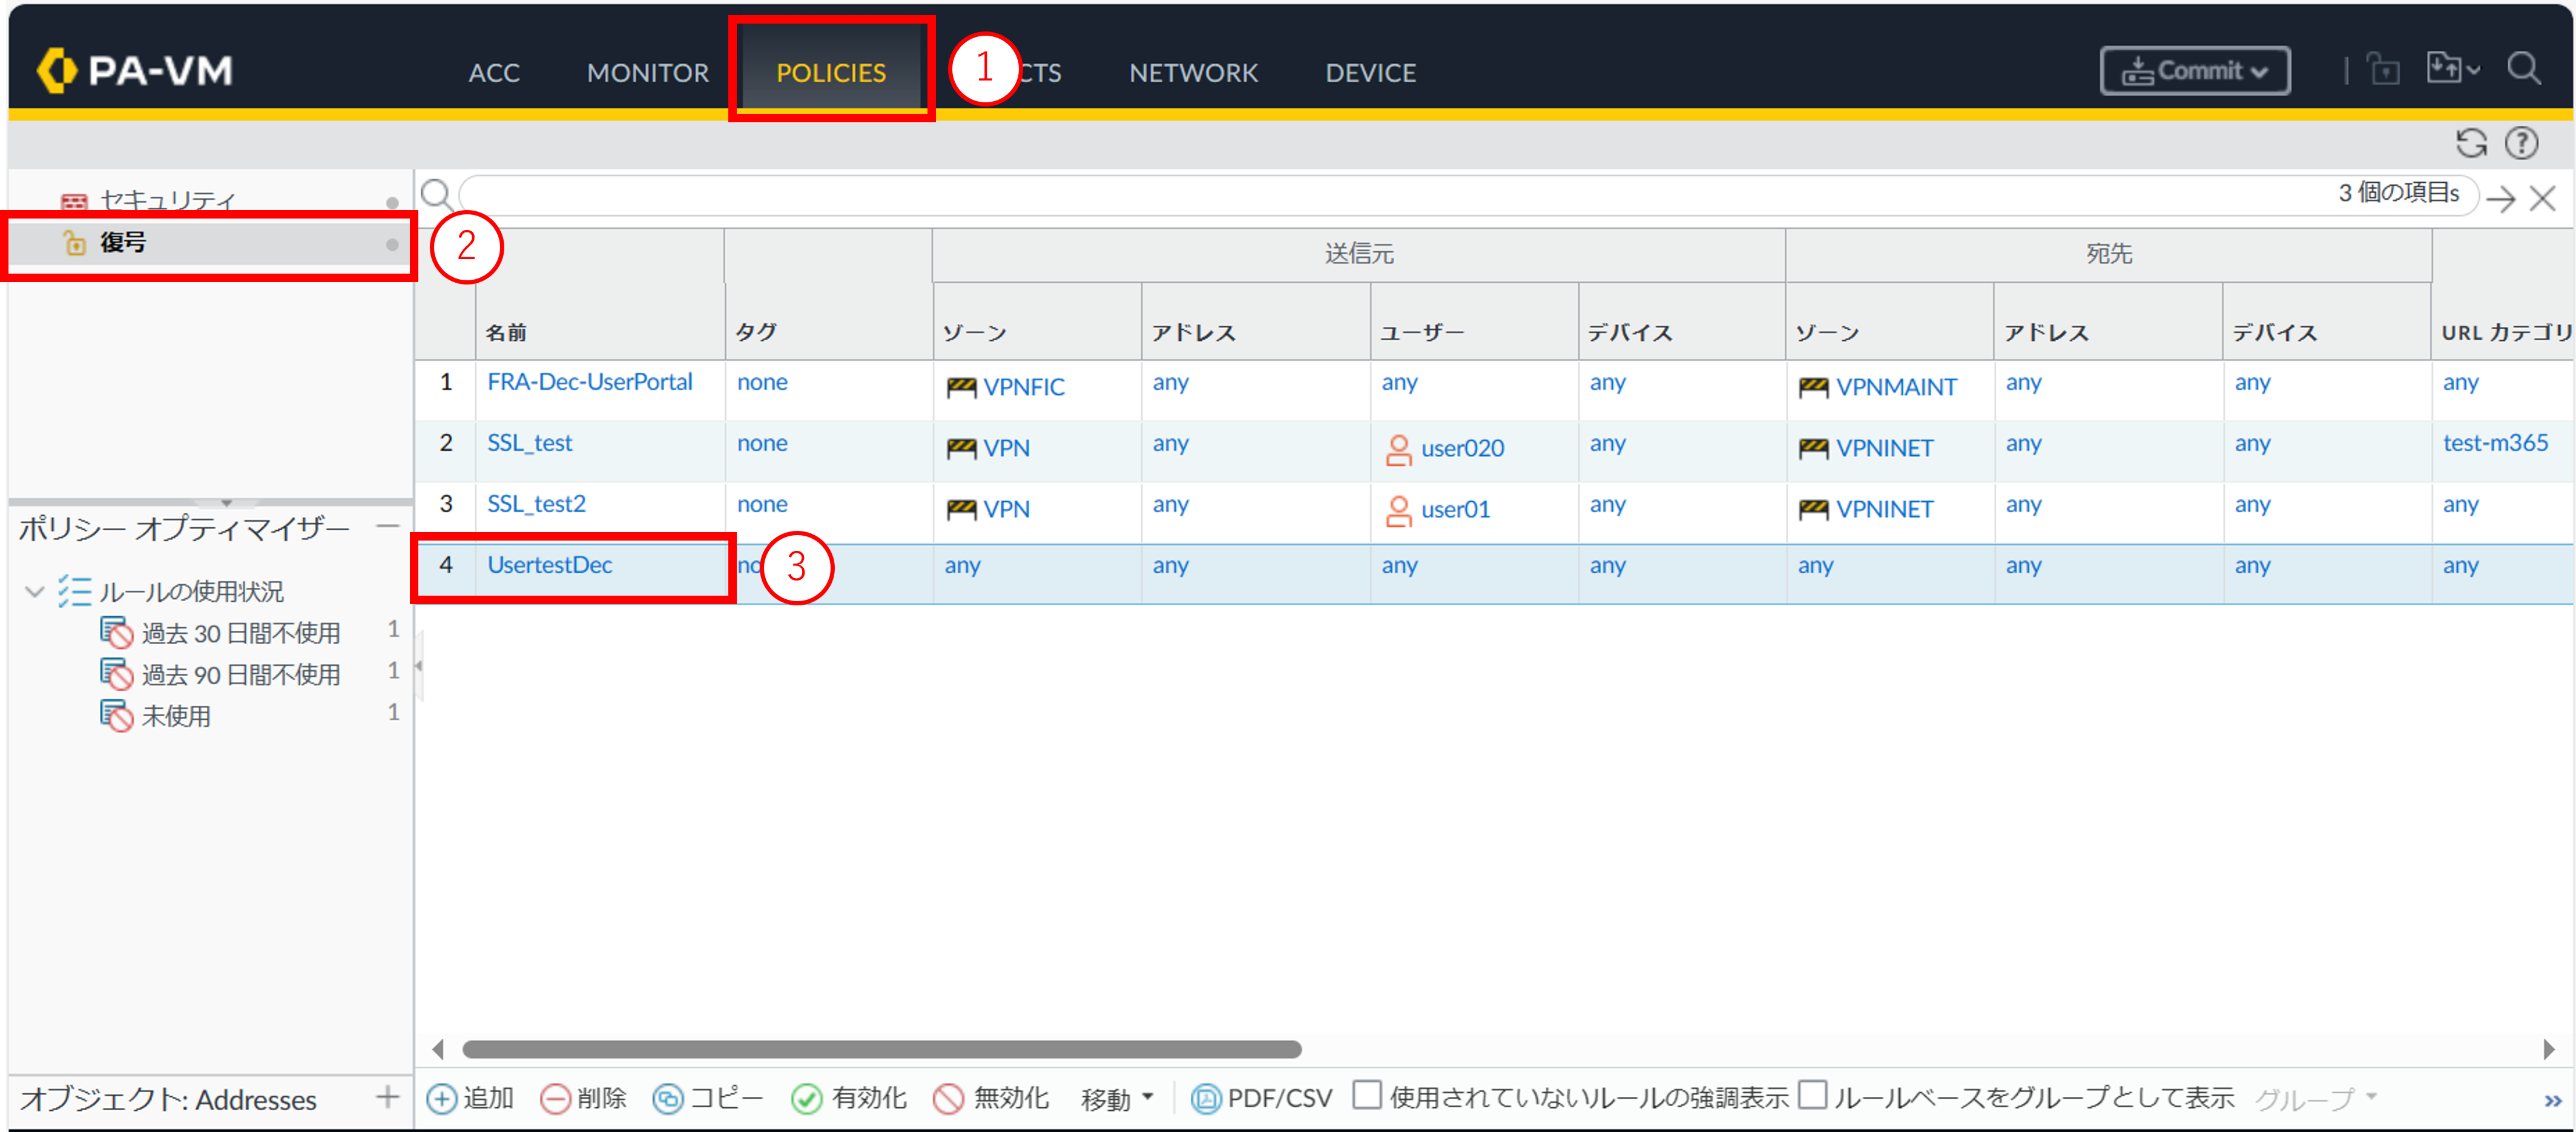The width and height of the screenshot is (2576, 1132).
Task: Open the UsertestDec rule link
Action: tap(549, 565)
